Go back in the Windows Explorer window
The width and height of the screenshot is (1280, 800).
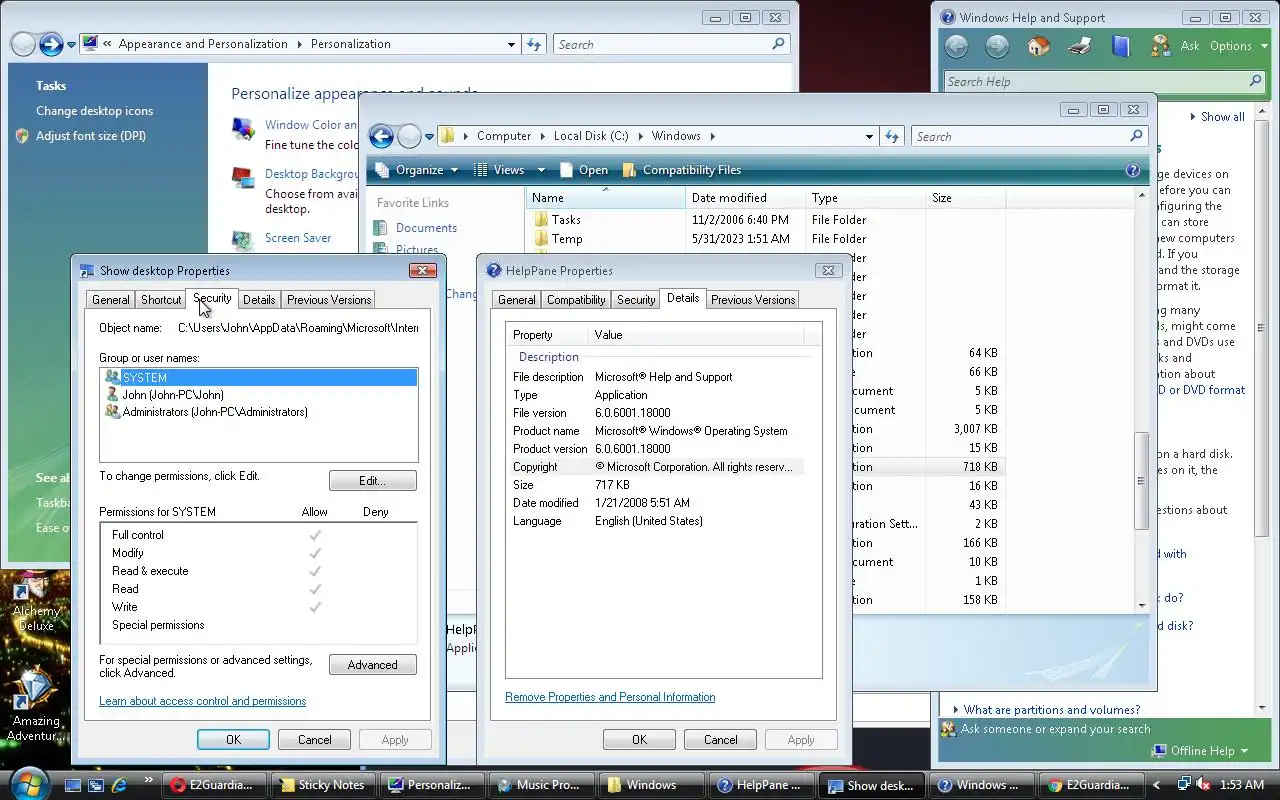click(x=381, y=136)
